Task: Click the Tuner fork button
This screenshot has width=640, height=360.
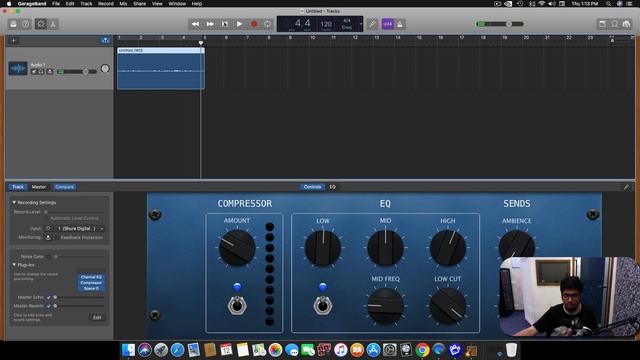Action: (x=372, y=24)
